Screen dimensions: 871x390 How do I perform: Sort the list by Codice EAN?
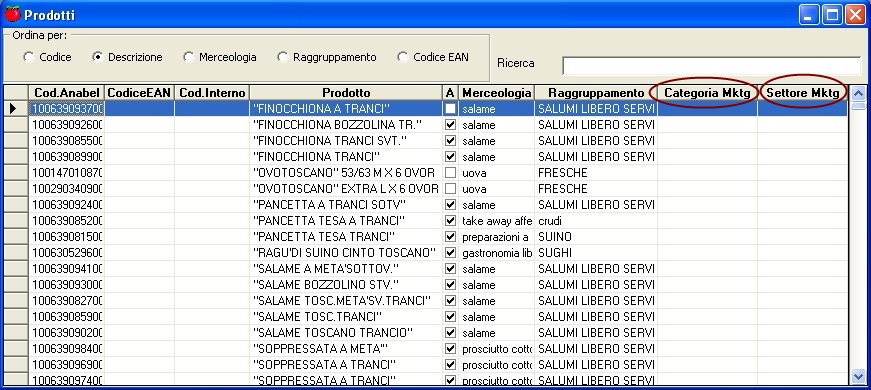pyautogui.click(x=403, y=57)
